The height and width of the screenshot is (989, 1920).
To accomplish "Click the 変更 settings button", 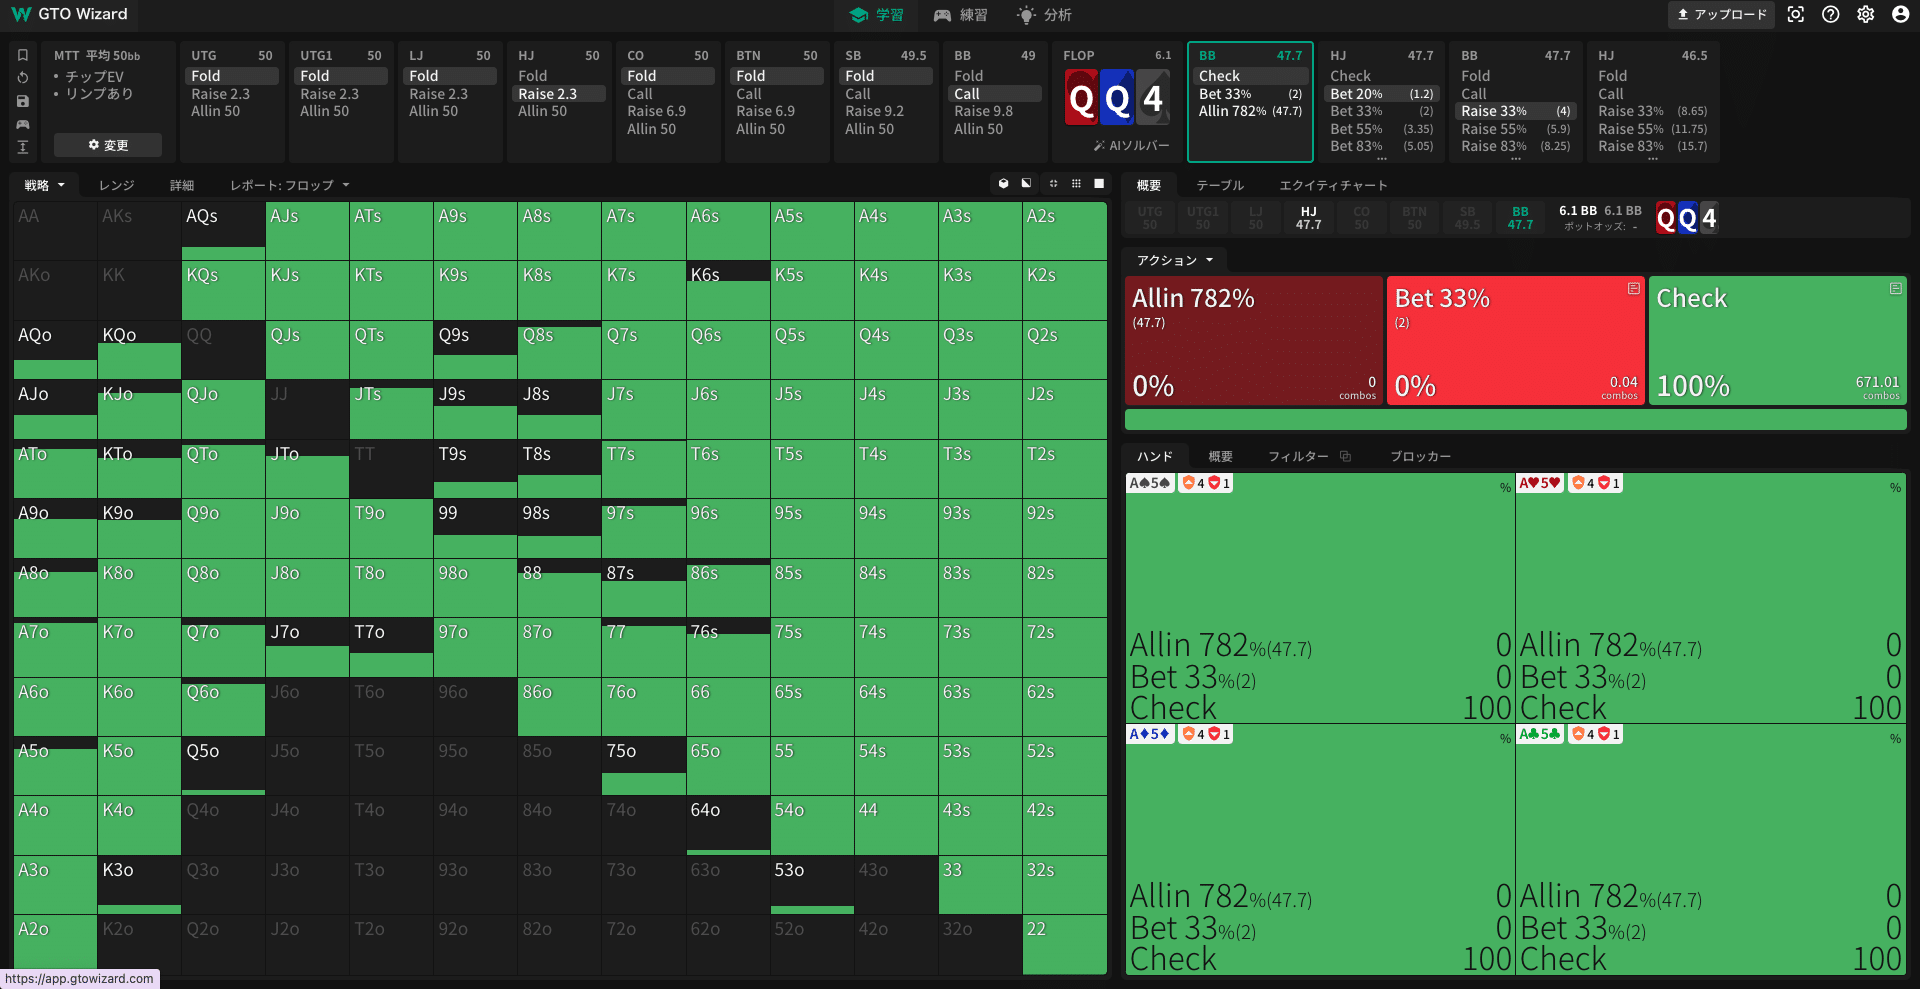I will click(x=108, y=145).
